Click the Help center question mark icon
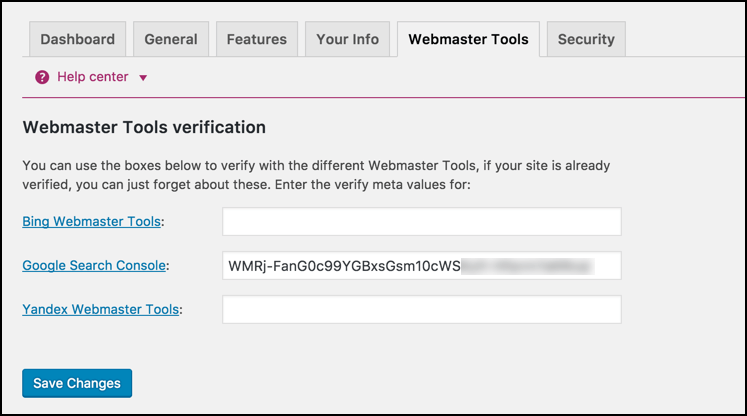The image size is (747, 416). point(42,77)
